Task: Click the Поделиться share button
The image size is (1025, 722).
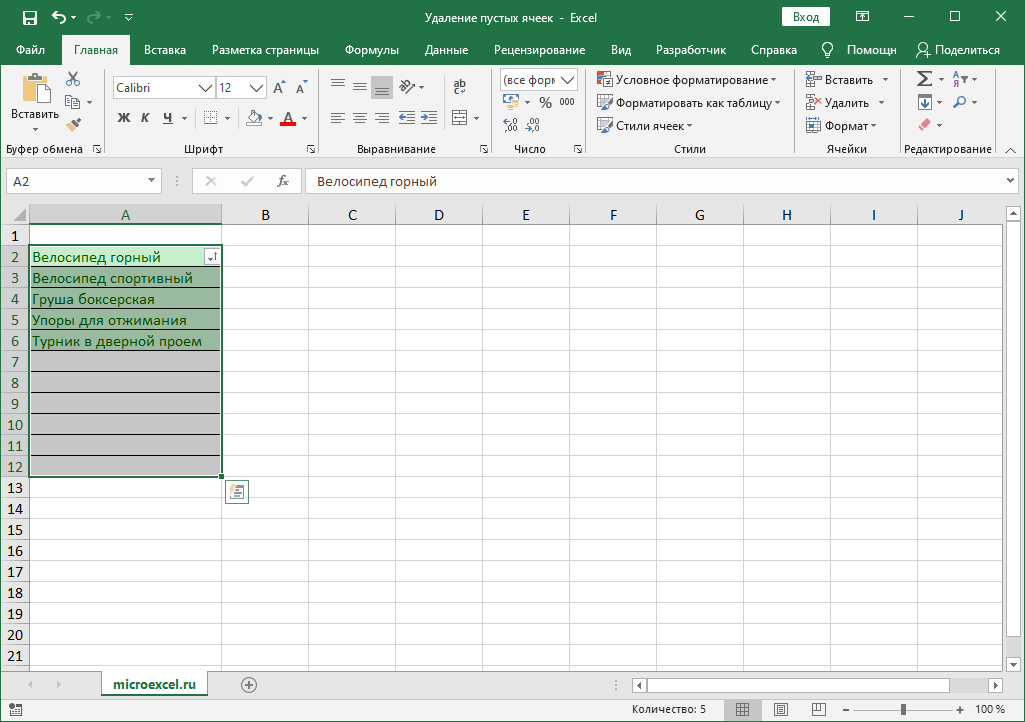Action: tap(958, 50)
